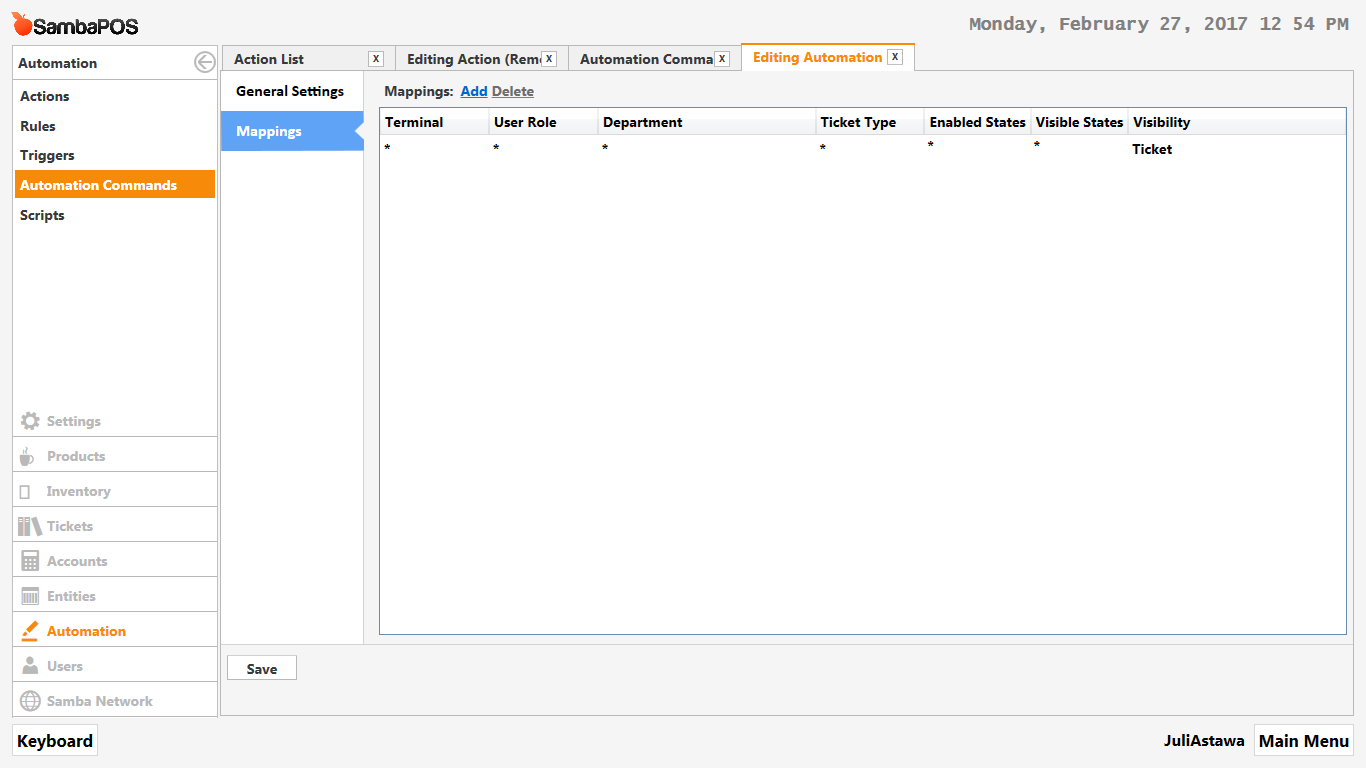Viewport: 1366px width, 768px height.
Task: Open Settings via the gear icon
Action: [x=31, y=421]
